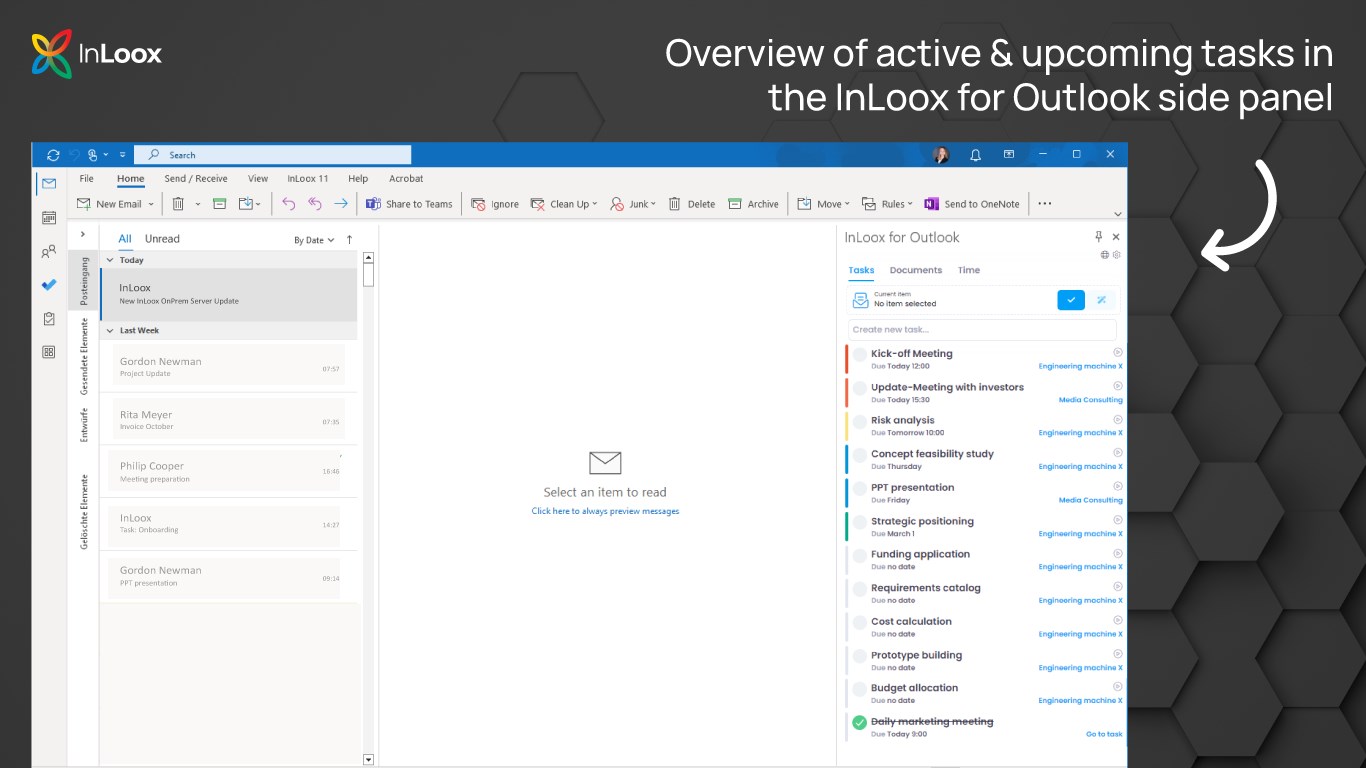
Task: Click the Send to OneNote icon
Action: [931, 204]
